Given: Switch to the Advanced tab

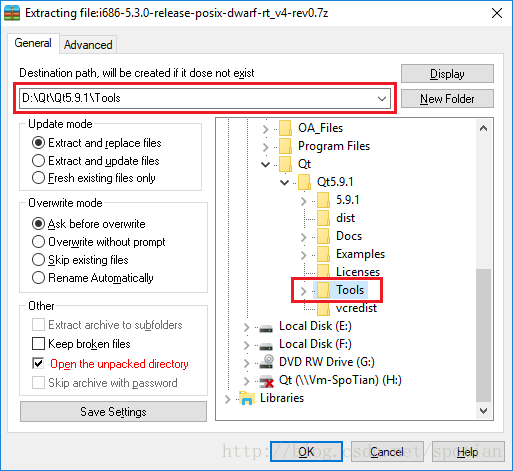Looking at the screenshot, I should (88, 45).
